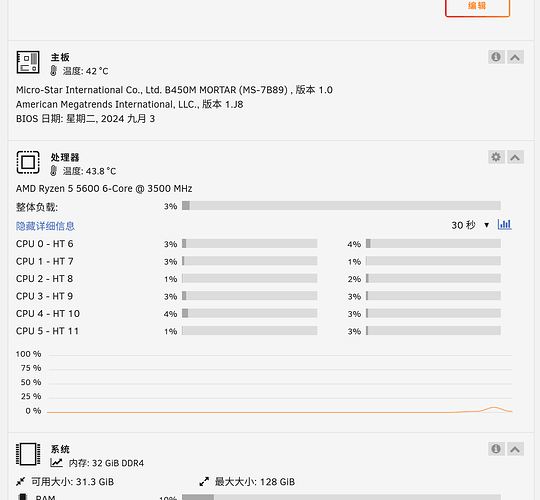Screen dimensions: 540x500
Task: Click 隐藏详细信息 link
Action: pyautogui.click(x=45, y=226)
